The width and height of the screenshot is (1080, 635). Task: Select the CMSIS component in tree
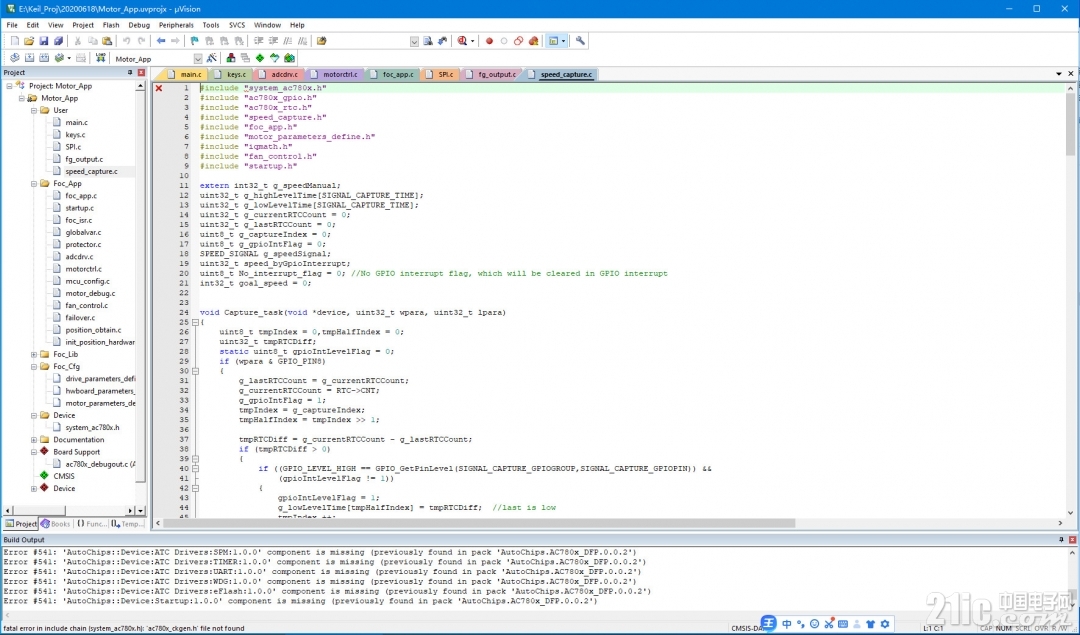(x=64, y=477)
